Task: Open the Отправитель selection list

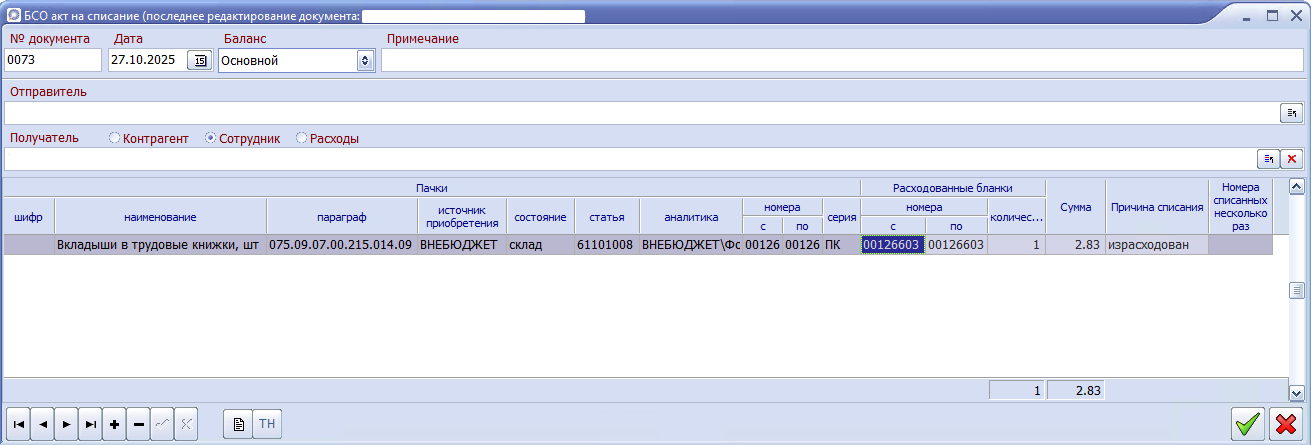Action: (1291, 113)
